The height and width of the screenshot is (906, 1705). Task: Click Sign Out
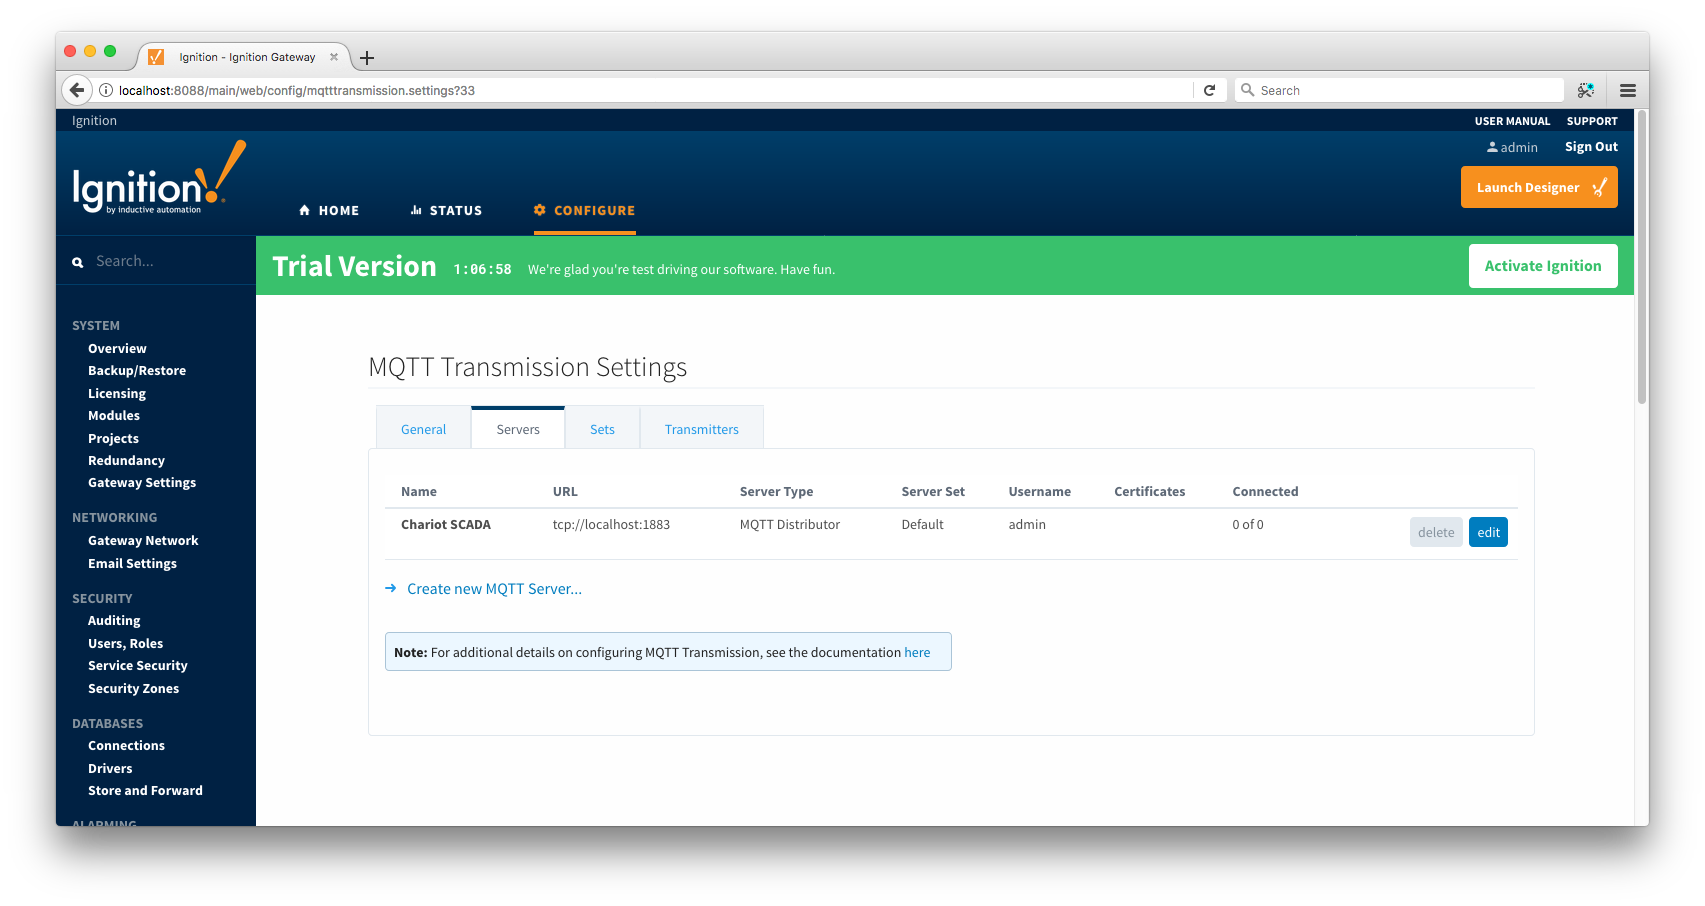(x=1591, y=146)
